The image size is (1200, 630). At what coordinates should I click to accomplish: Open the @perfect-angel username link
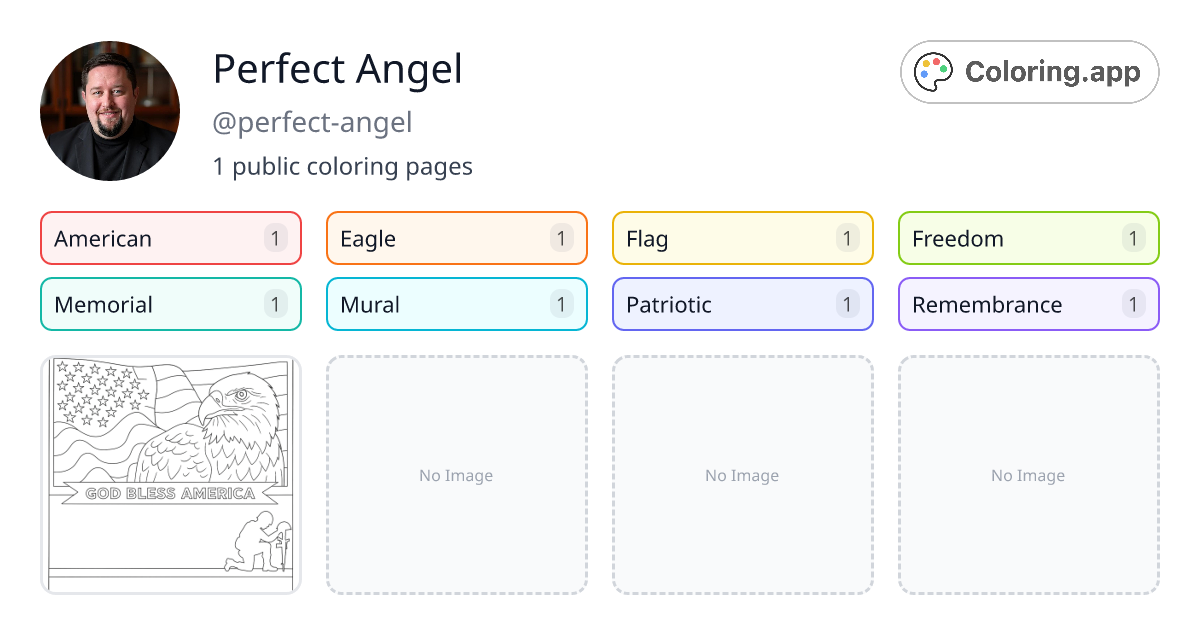[312, 122]
